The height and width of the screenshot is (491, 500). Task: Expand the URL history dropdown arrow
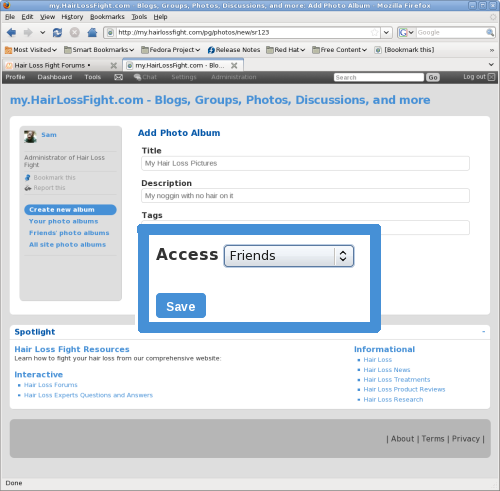click(x=386, y=32)
